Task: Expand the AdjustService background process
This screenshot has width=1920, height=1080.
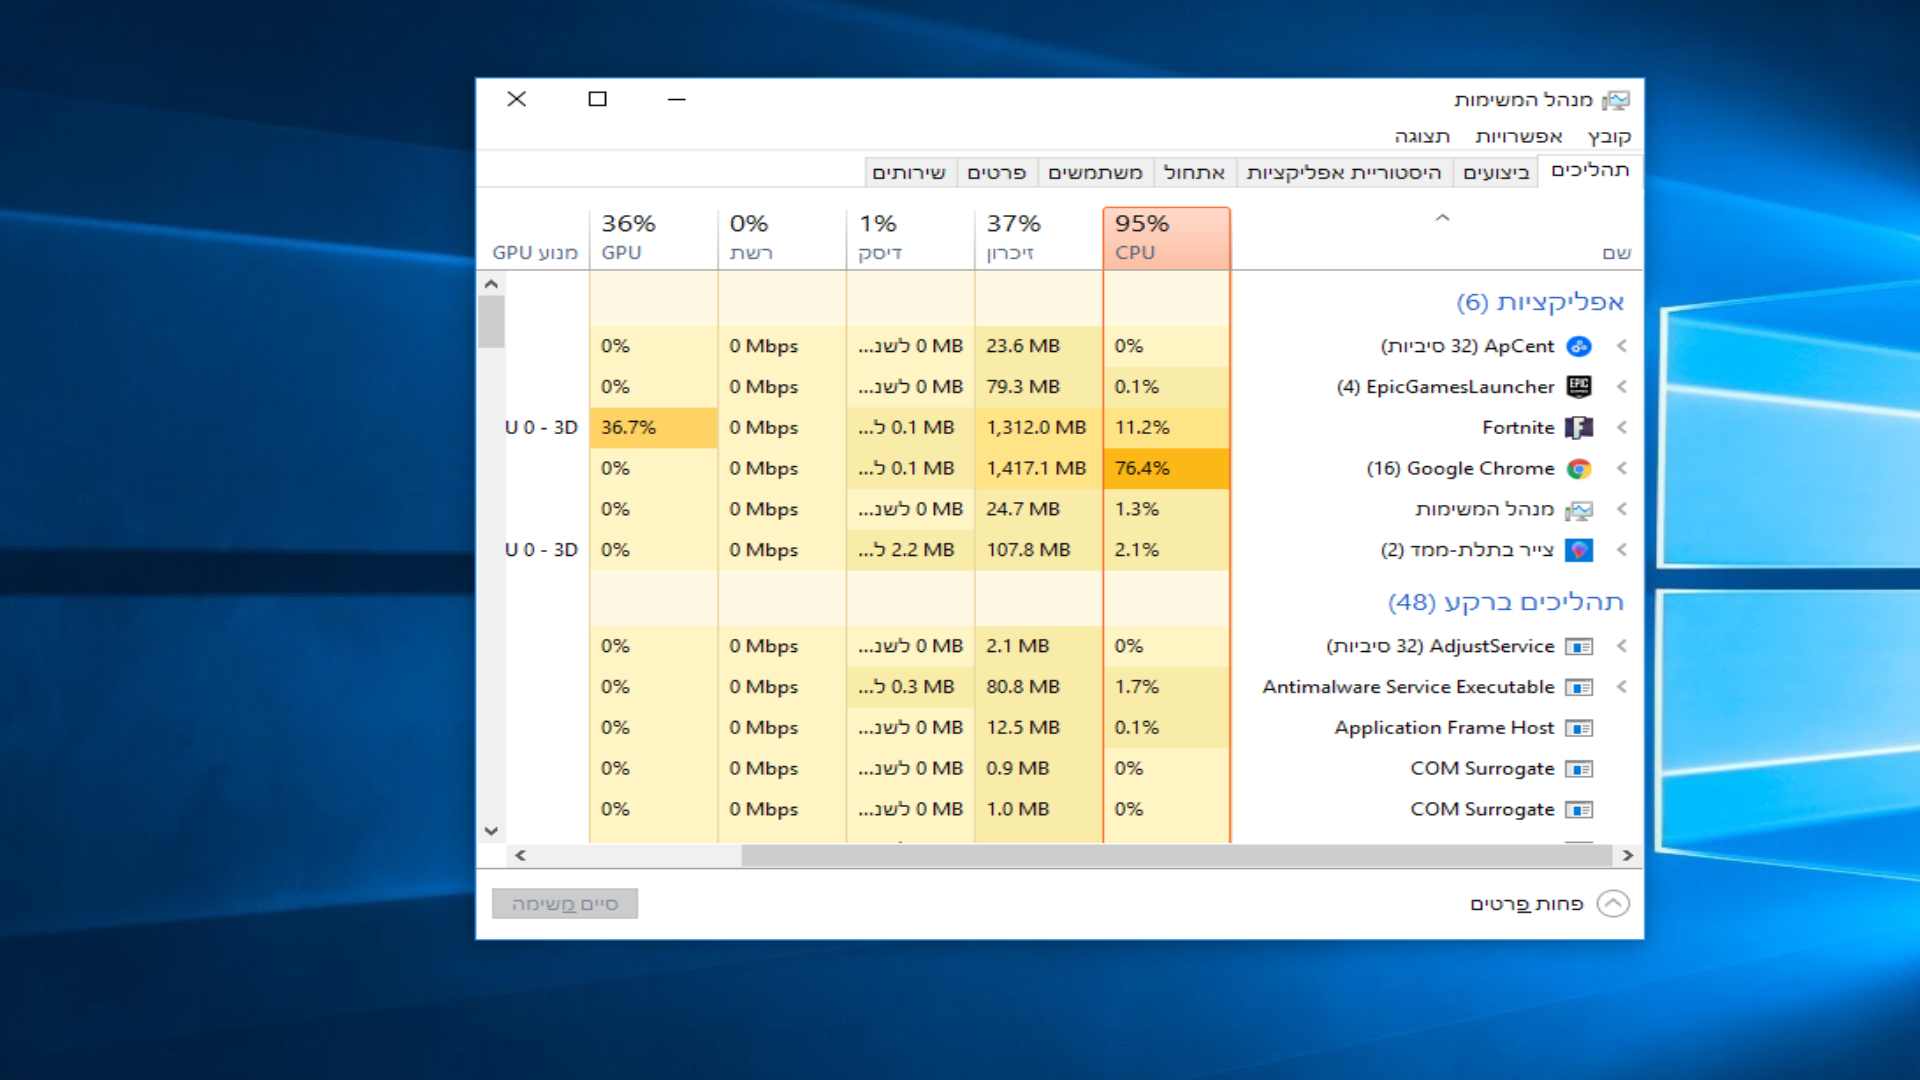Action: click(1622, 646)
